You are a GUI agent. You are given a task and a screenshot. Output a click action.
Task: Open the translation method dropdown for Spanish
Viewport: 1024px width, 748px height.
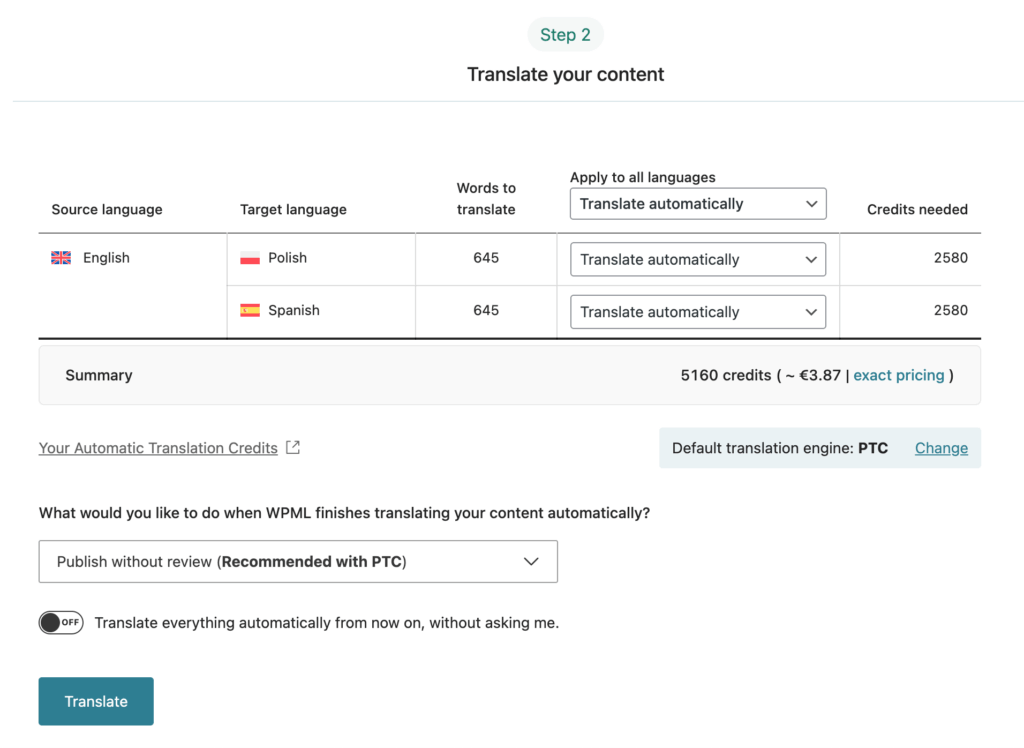697,311
